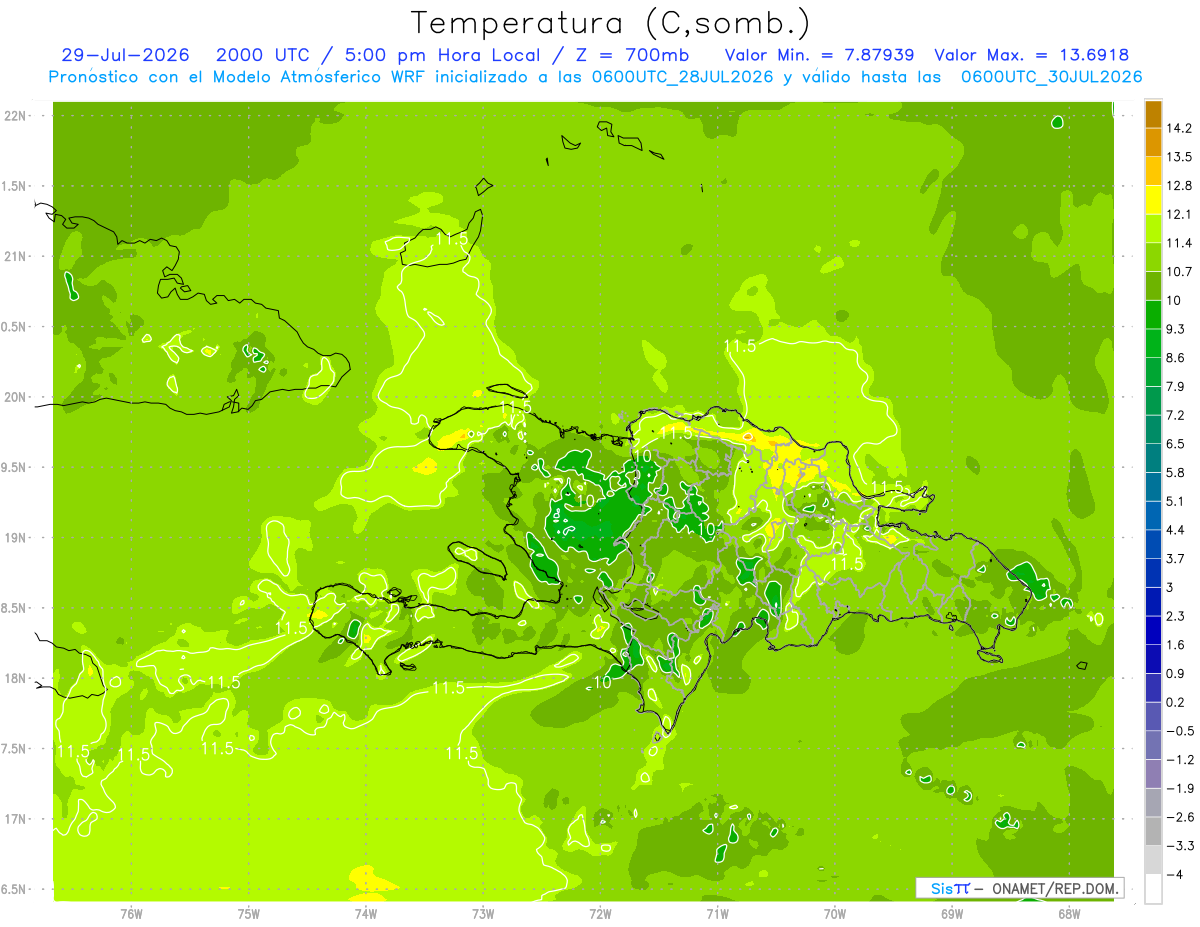Image resolution: width=1200 pixels, height=927 pixels.
Task: Click the '71W' longitude axis label
Action: coord(717,913)
